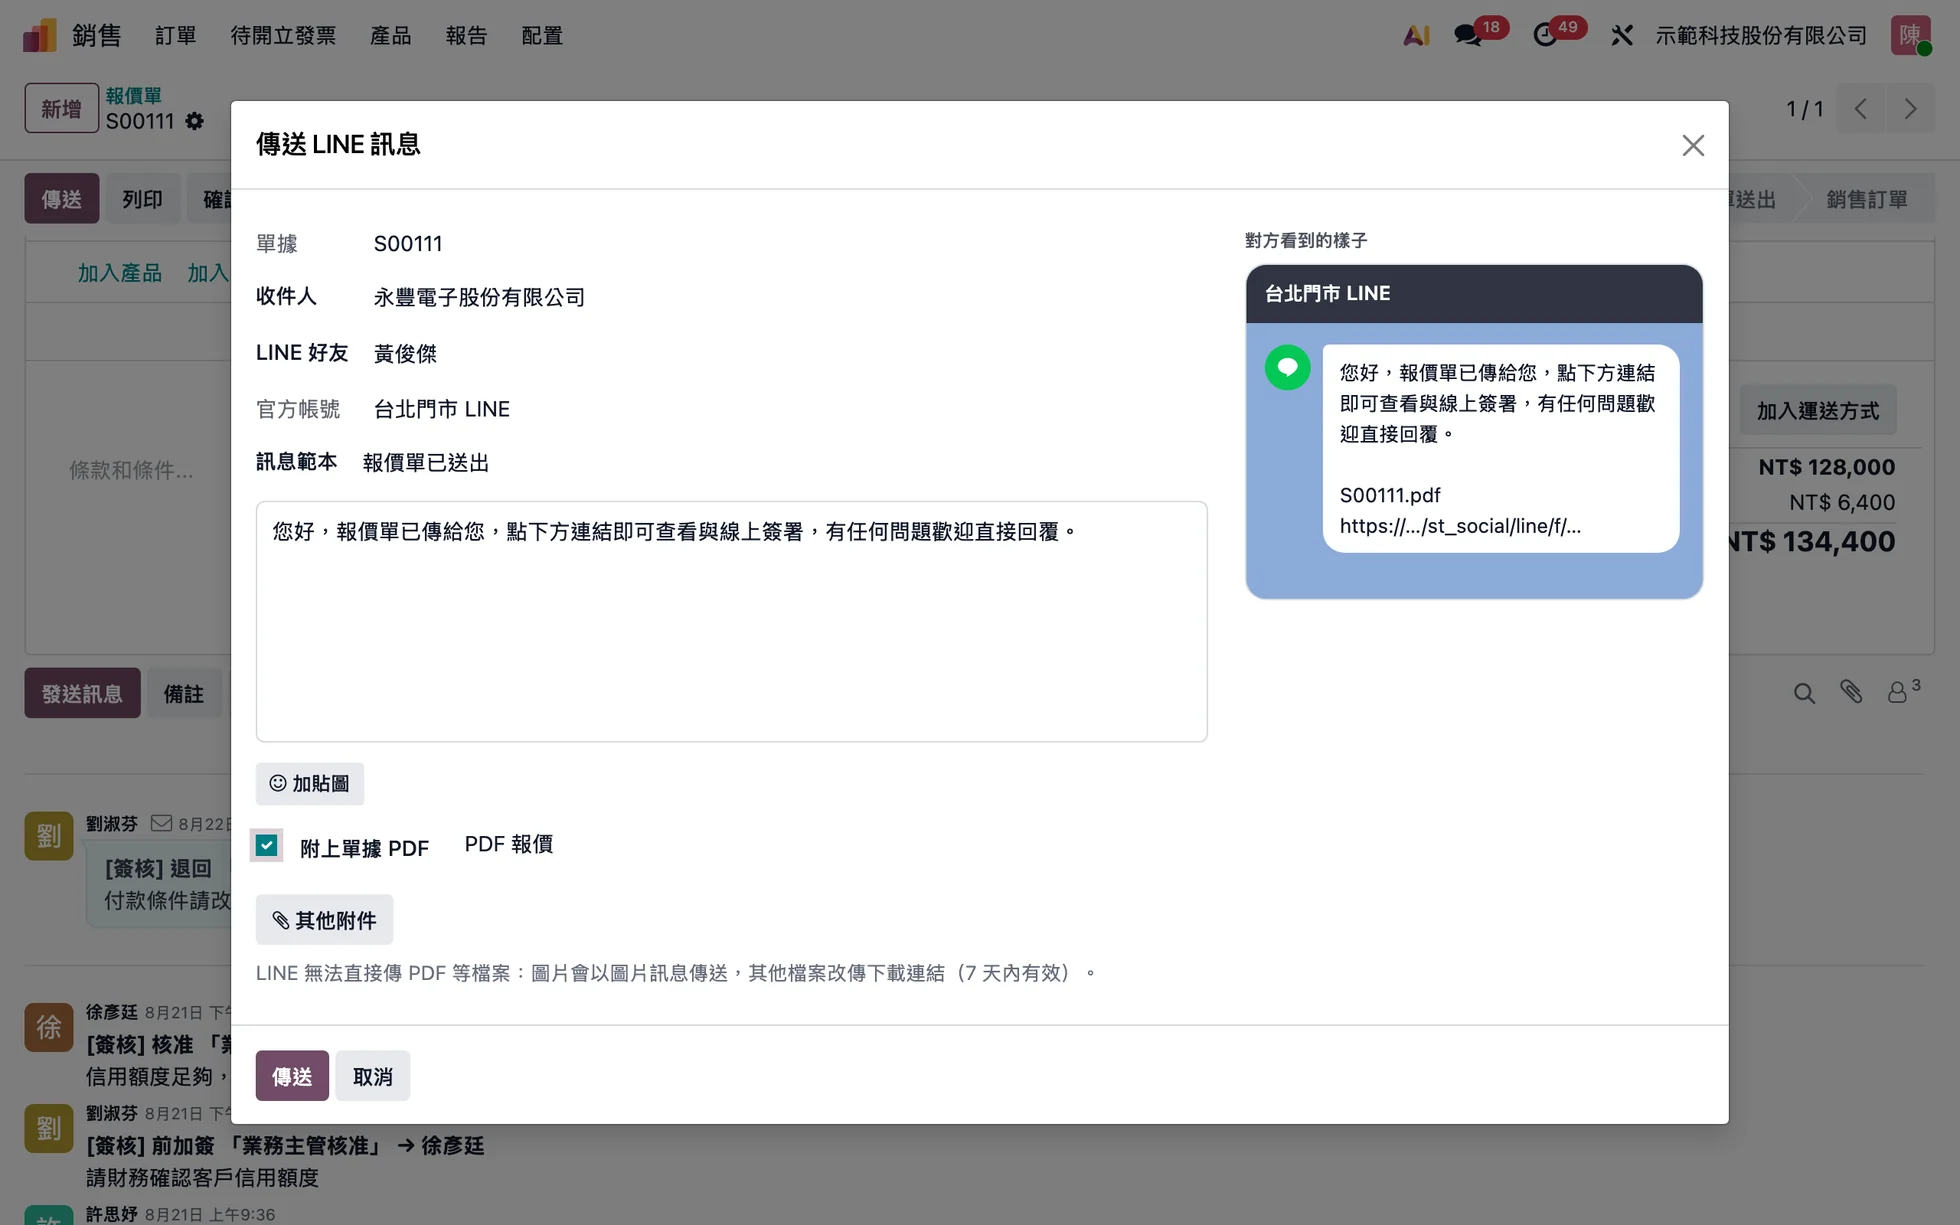
Task: Click into the message body text area
Action: click(x=731, y=621)
